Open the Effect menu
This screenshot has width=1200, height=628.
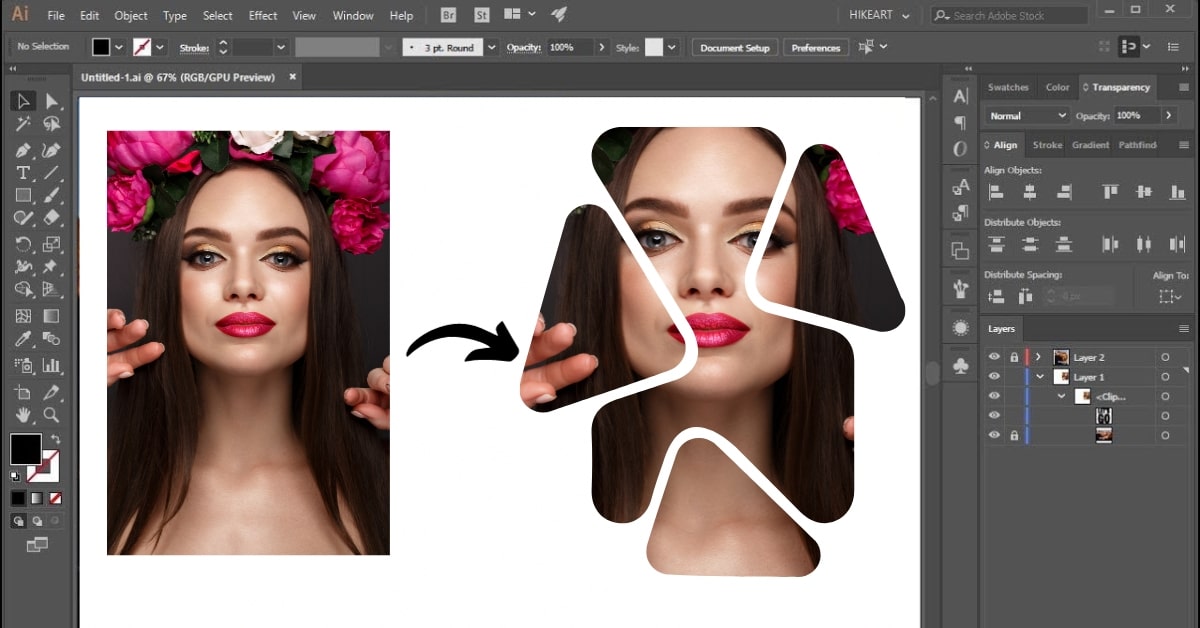point(263,16)
